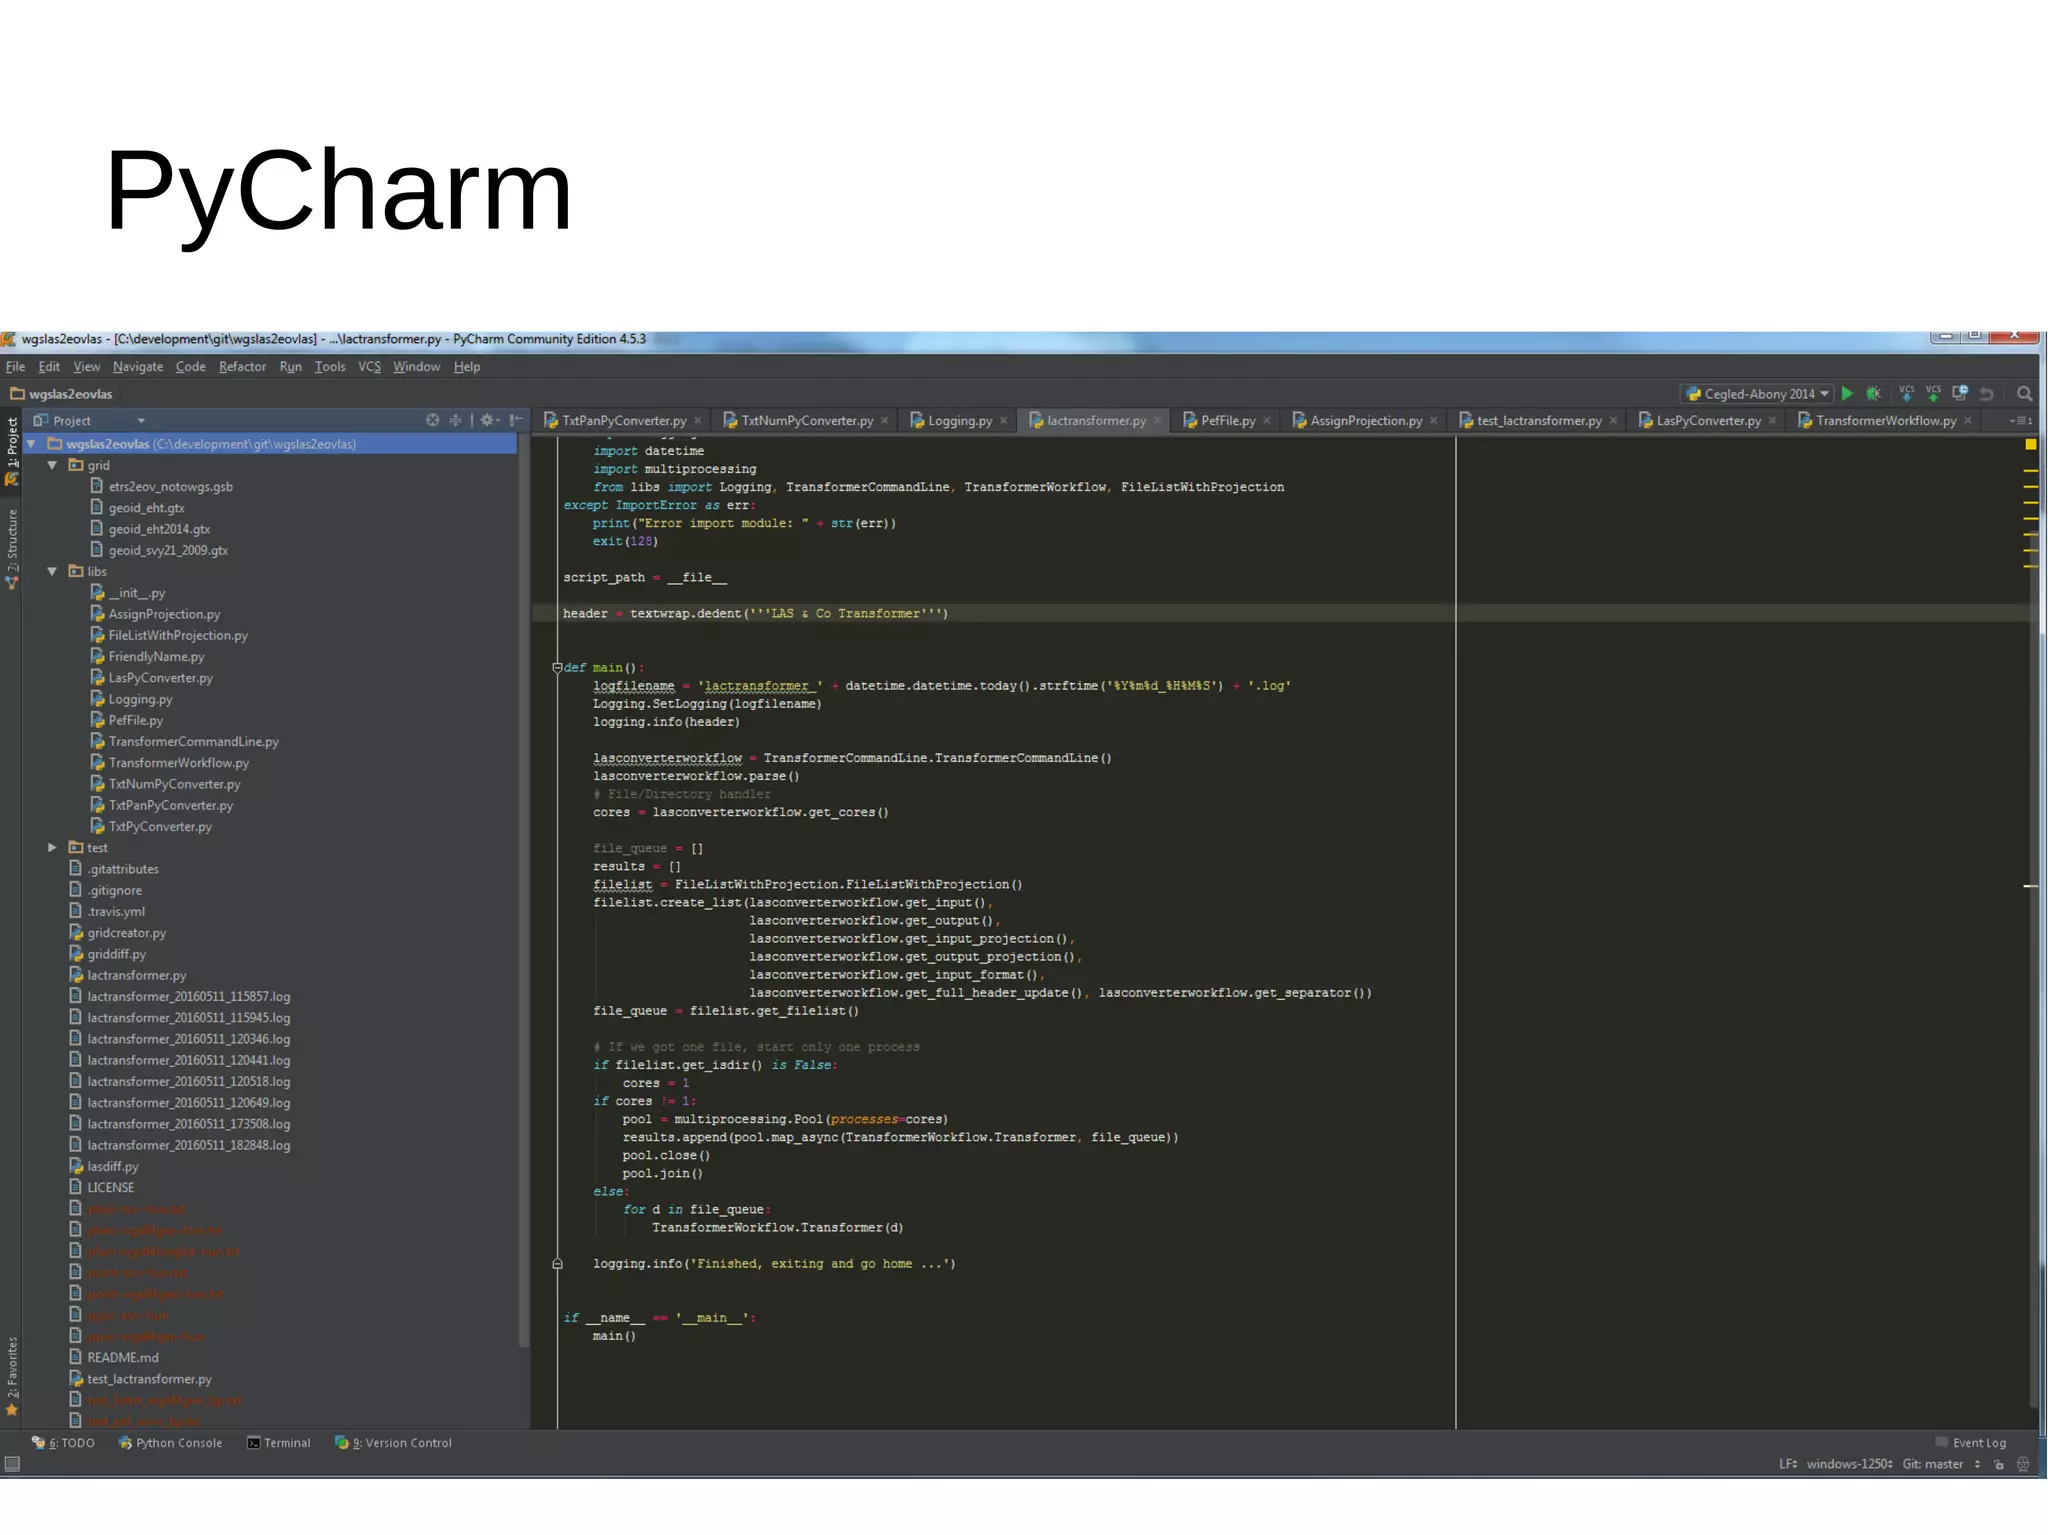Show hidden tabs list dropdown
The image size is (2048, 1535).
2021,421
